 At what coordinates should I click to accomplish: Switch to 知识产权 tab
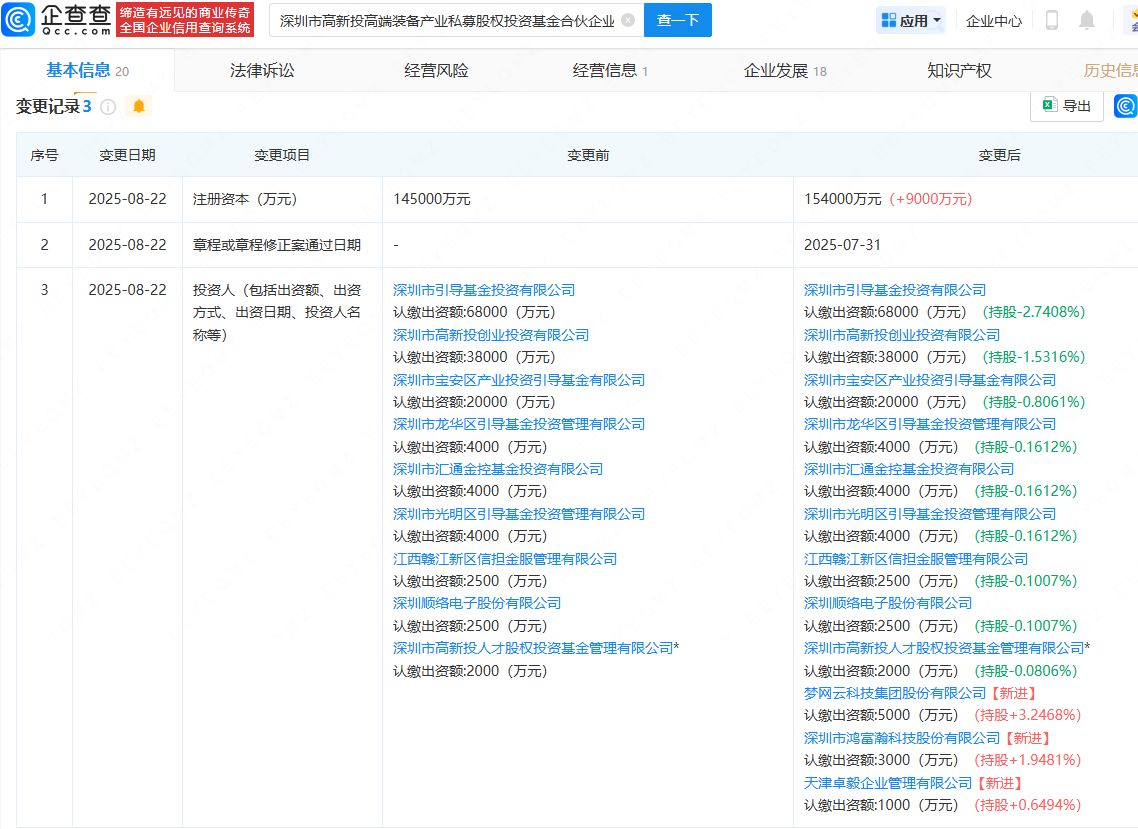959,70
